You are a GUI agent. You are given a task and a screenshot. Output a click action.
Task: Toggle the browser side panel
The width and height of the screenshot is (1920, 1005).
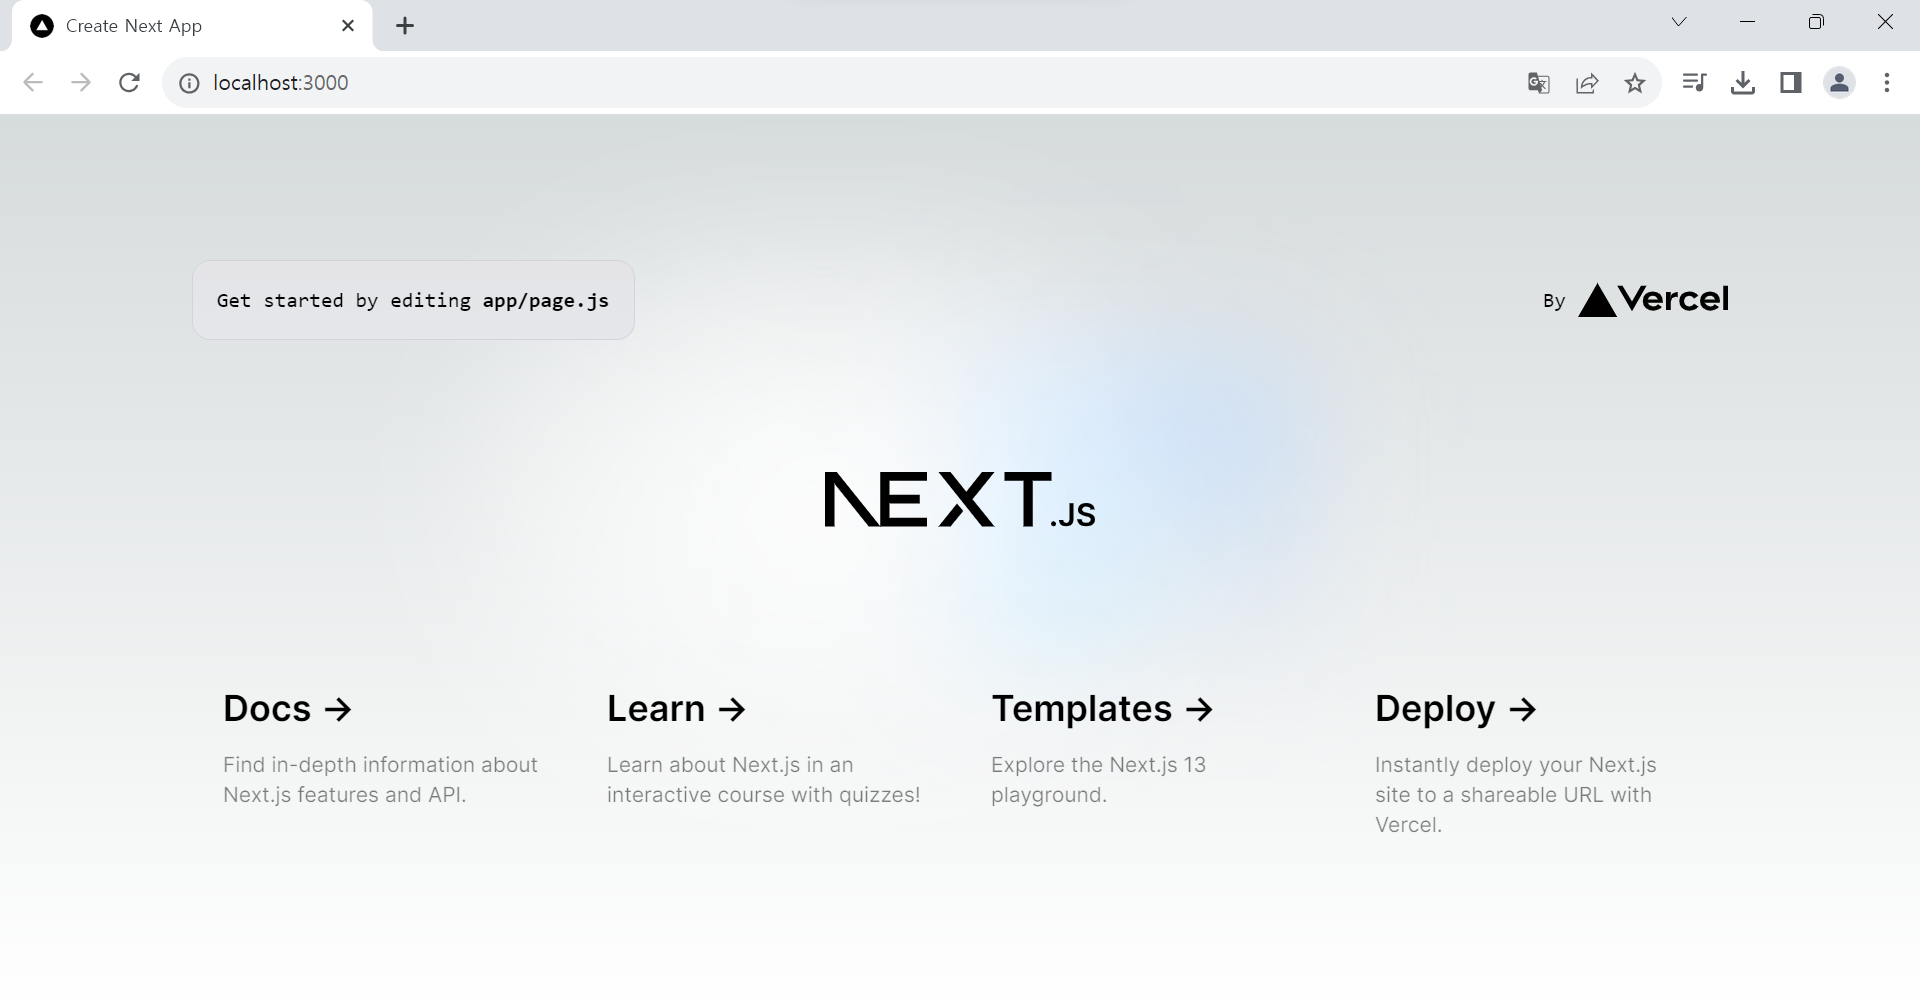[1791, 83]
